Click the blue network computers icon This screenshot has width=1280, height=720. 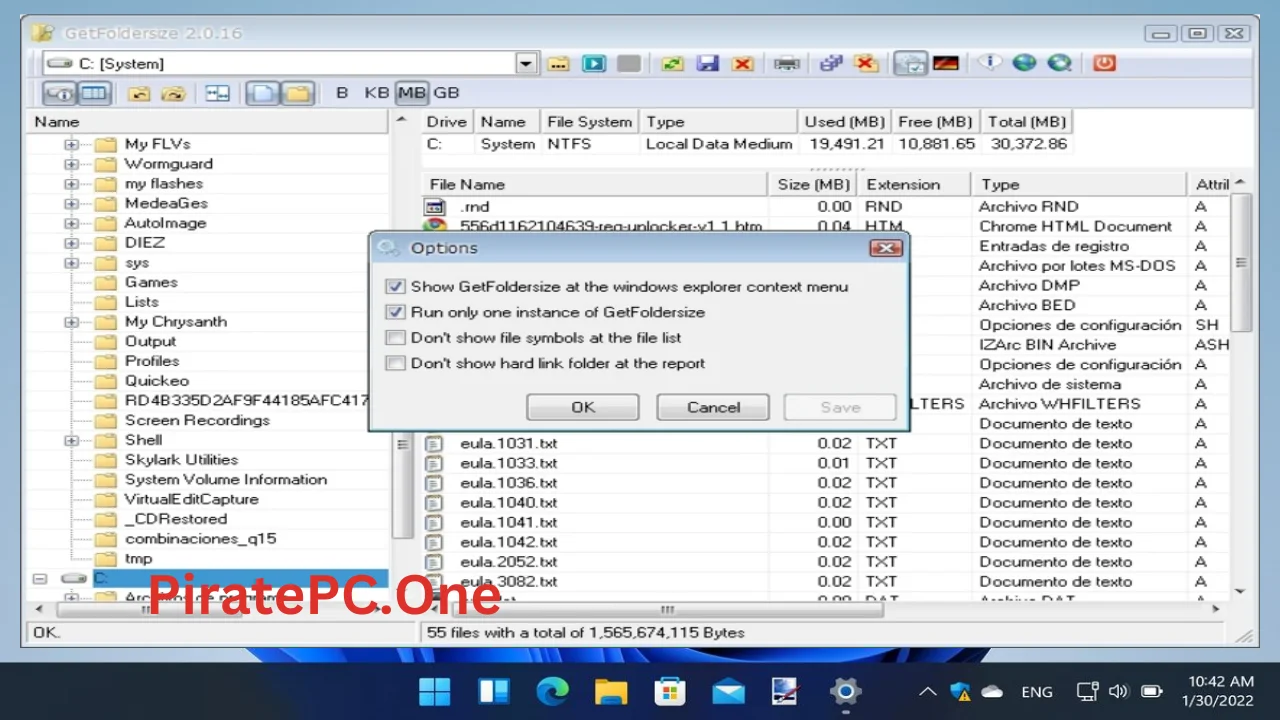831,63
